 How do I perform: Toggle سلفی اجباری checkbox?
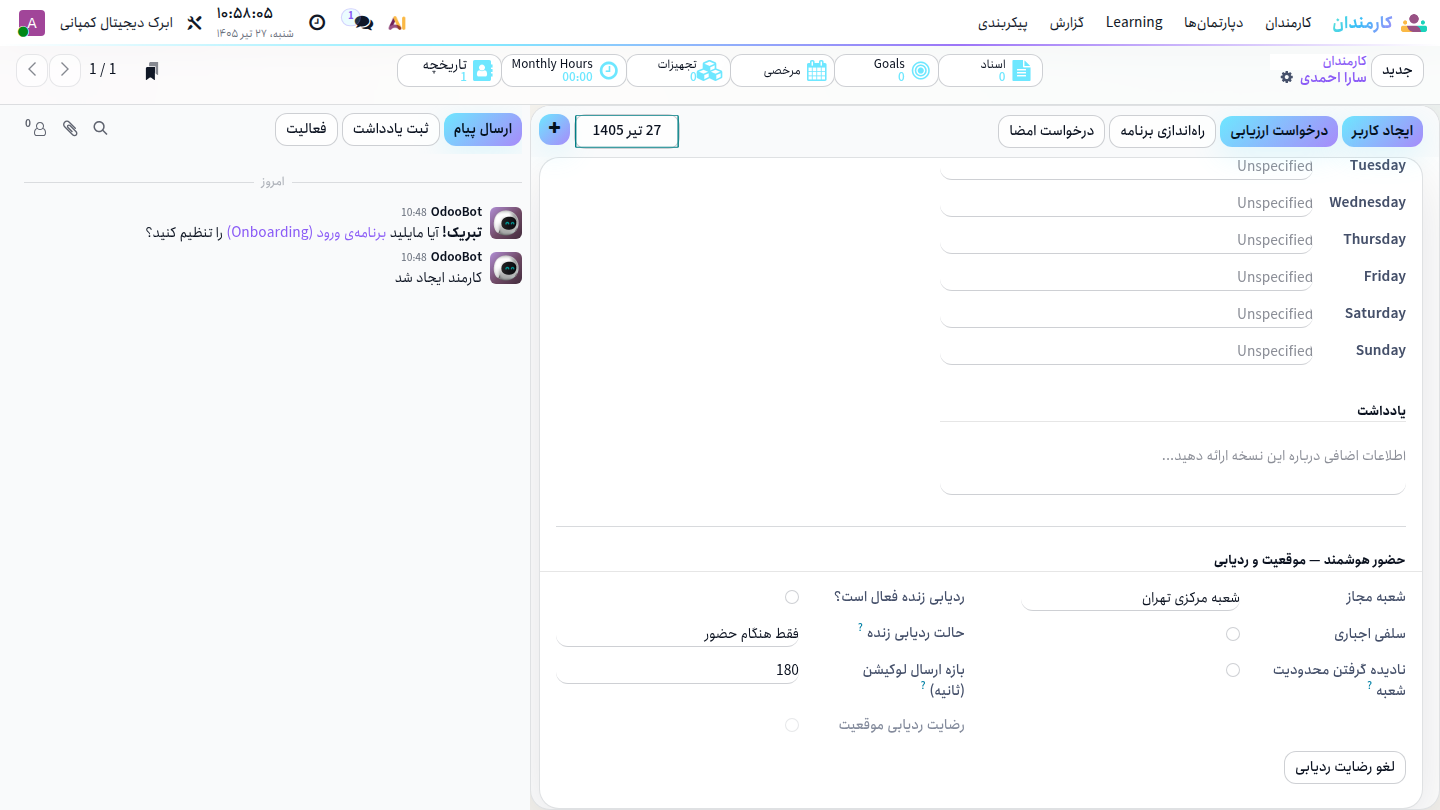[1233, 634]
